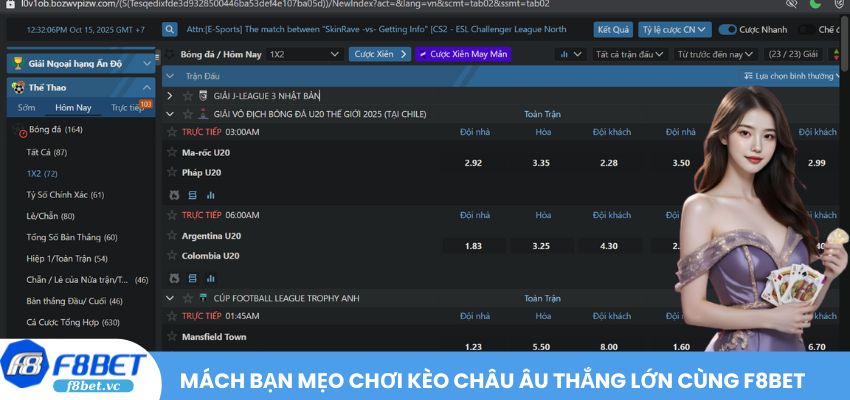Screen dimensions: 850x400
Task: Toggle the Chế độ switch at the top right
Action: point(806,30)
